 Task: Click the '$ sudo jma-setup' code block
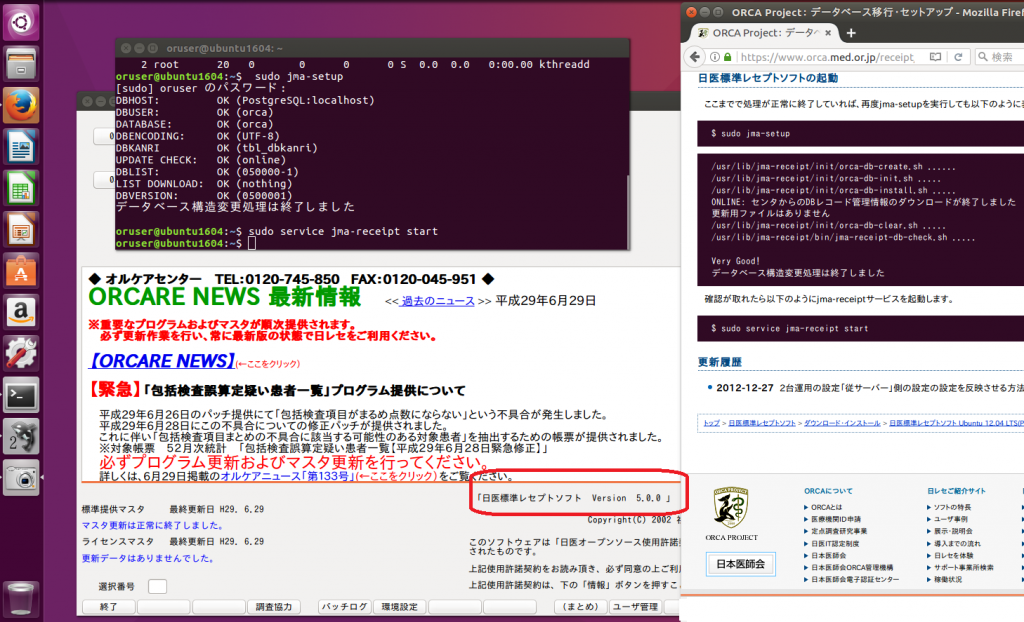click(x=860, y=133)
